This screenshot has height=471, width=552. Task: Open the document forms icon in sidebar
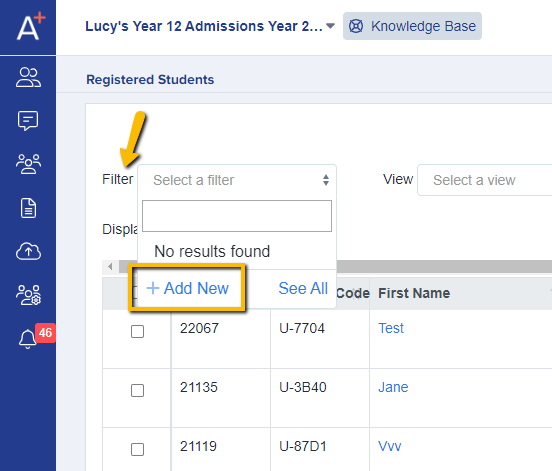(28, 208)
